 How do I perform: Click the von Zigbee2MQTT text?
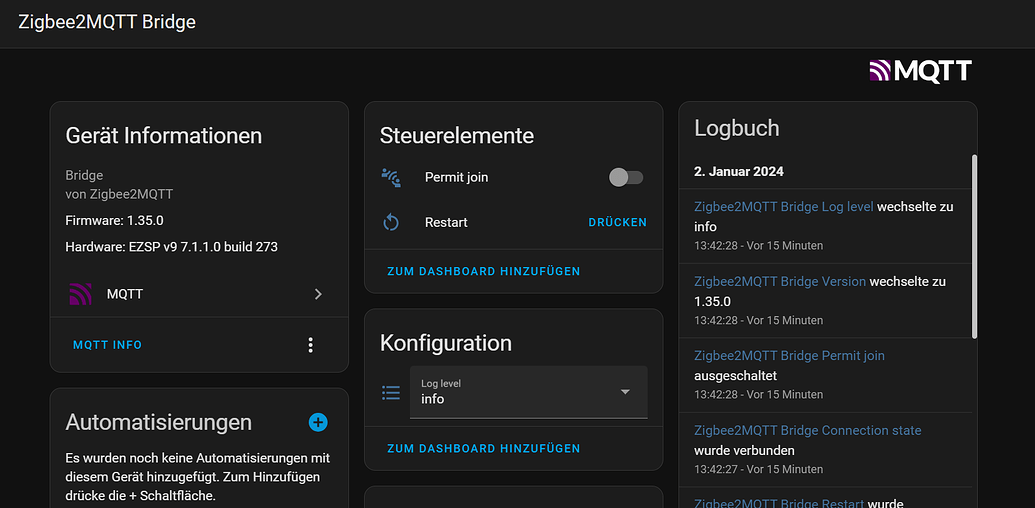tap(119, 194)
